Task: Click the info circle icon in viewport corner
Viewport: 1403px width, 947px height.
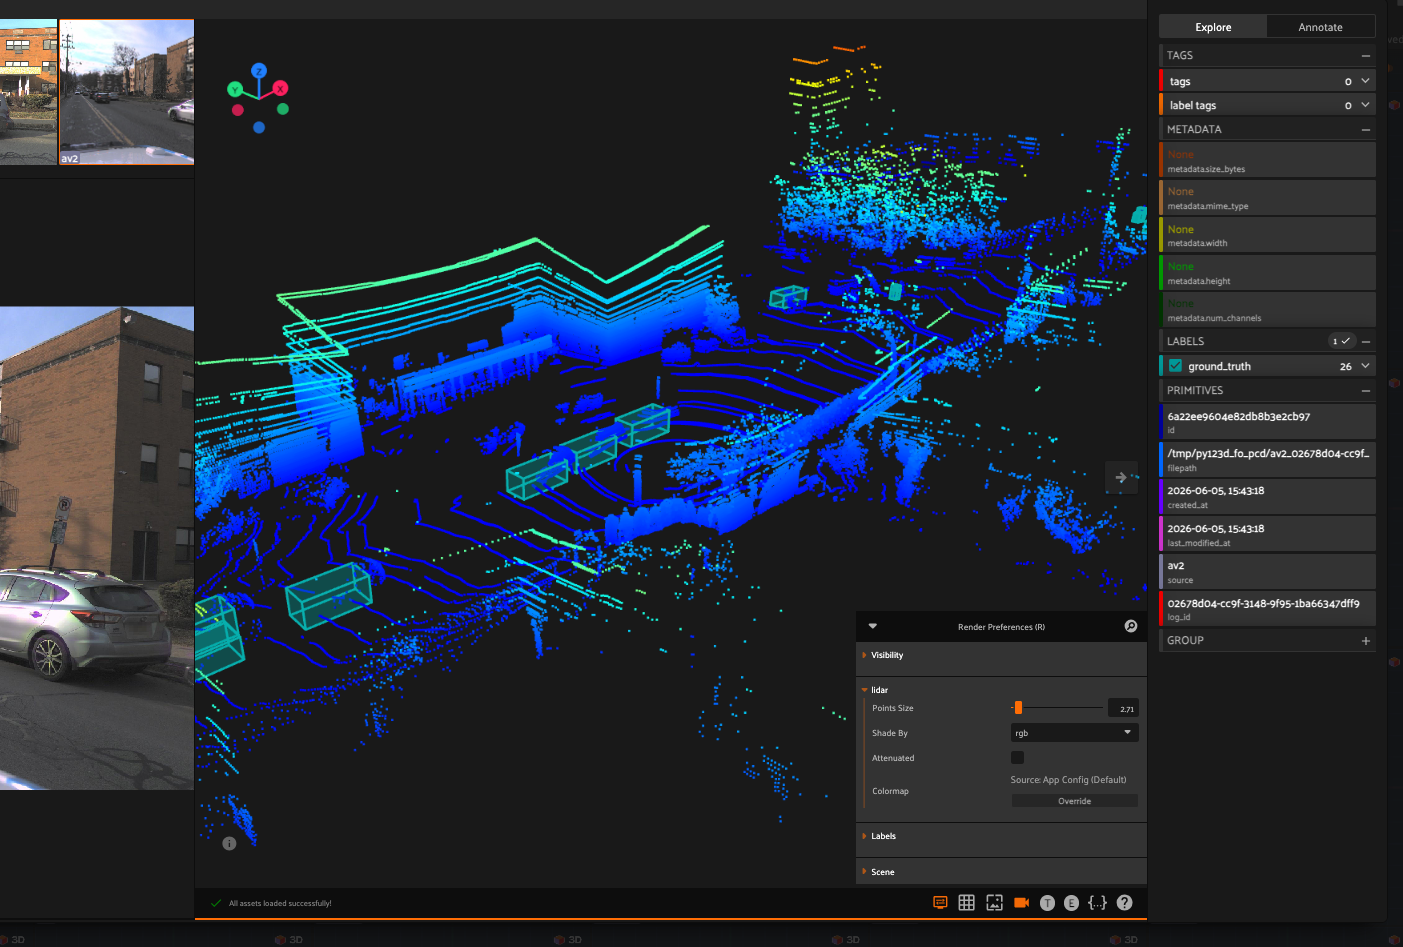Action: click(229, 843)
